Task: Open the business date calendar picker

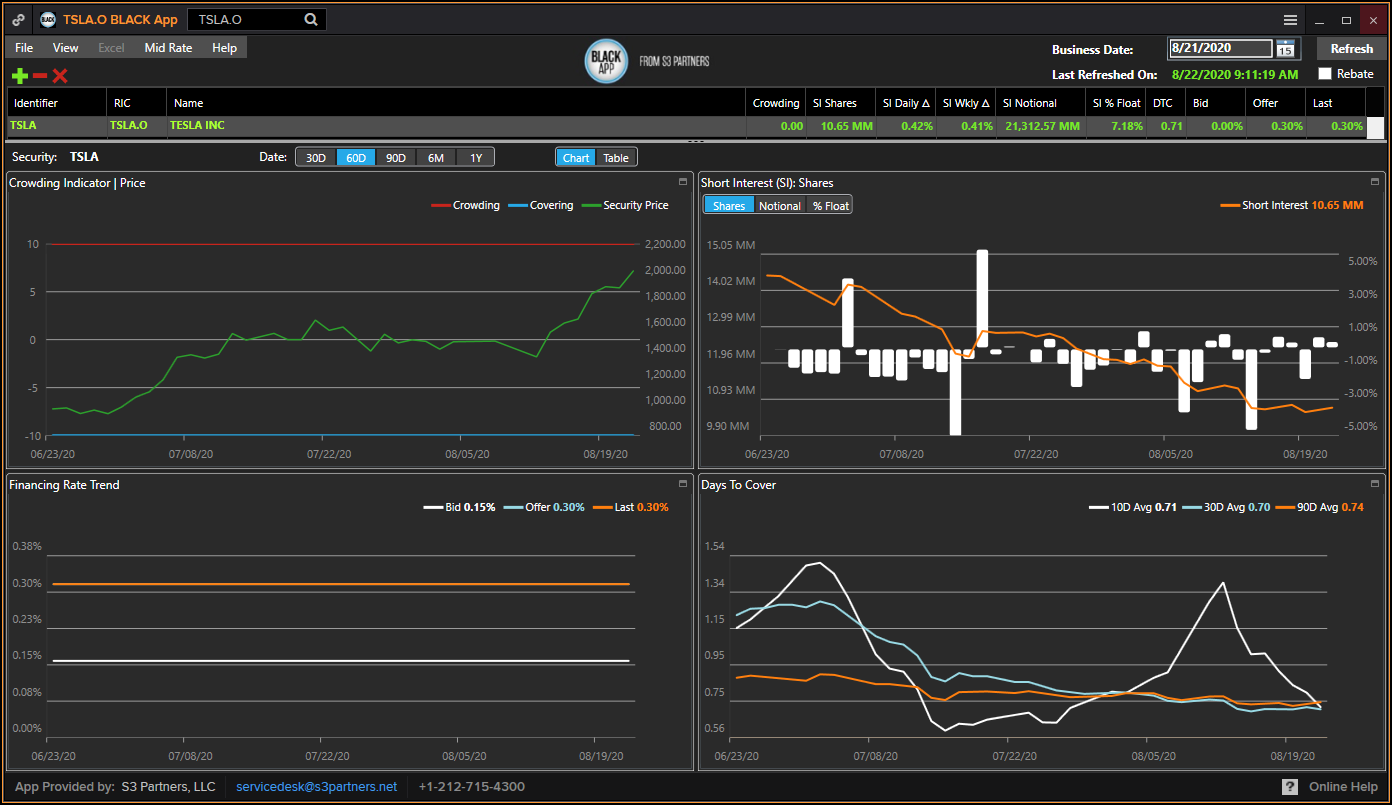Action: pyautogui.click(x=1285, y=49)
